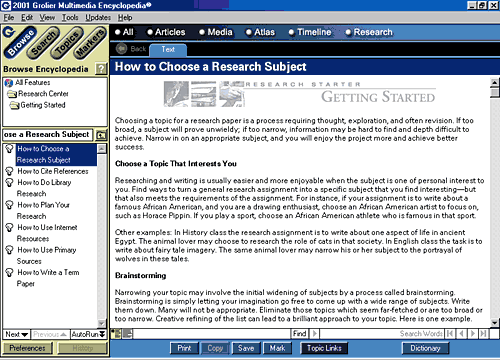
Task: Select the Atlas radio filter
Action: (260, 32)
